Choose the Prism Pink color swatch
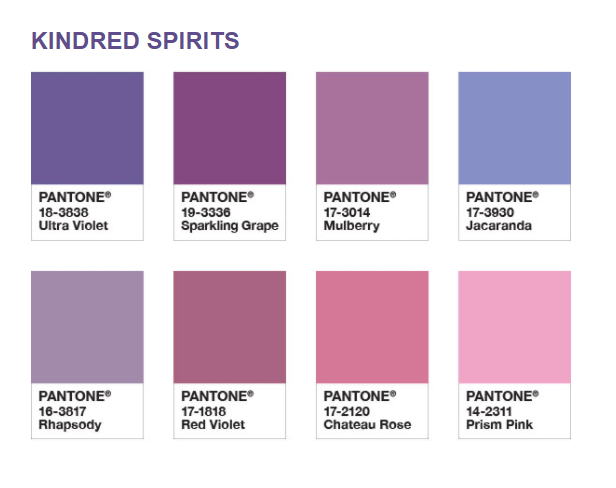 515,327
